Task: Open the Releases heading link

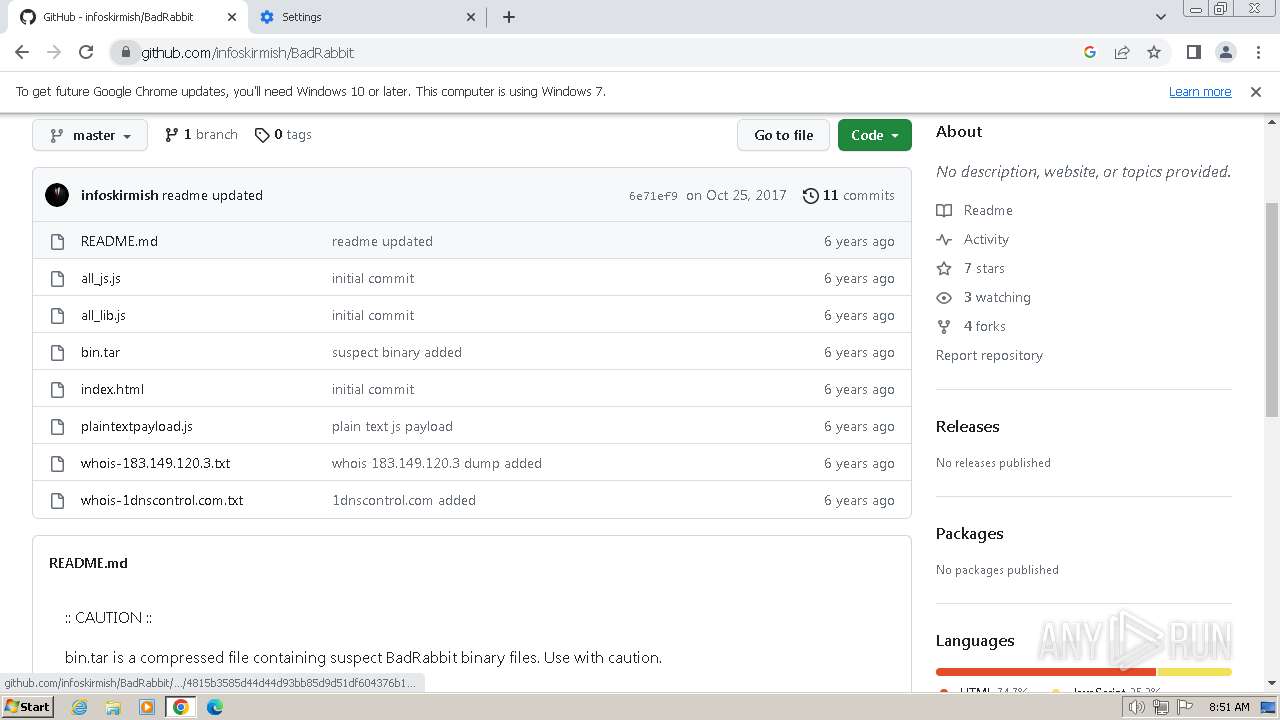Action: [967, 426]
